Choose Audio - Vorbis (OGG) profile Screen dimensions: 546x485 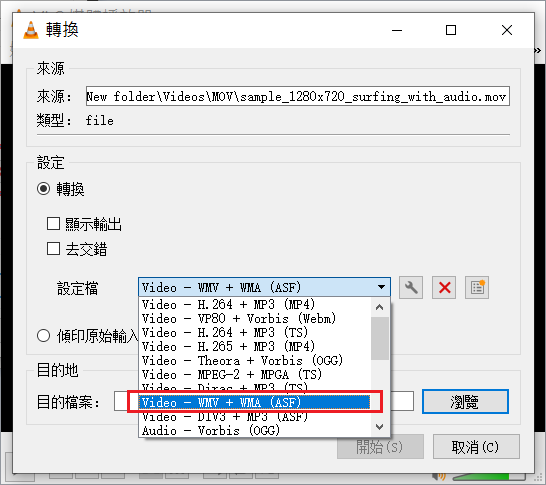[255, 431]
